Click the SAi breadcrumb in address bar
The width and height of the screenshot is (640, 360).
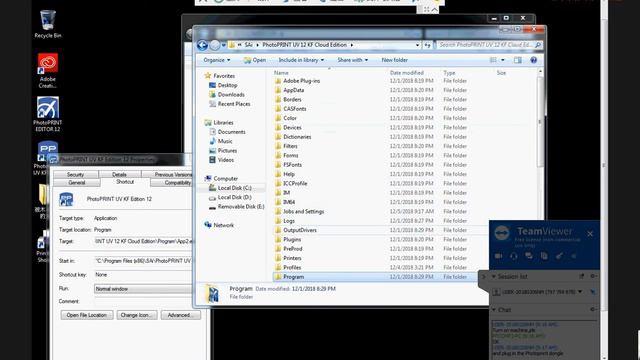[249, 45]
